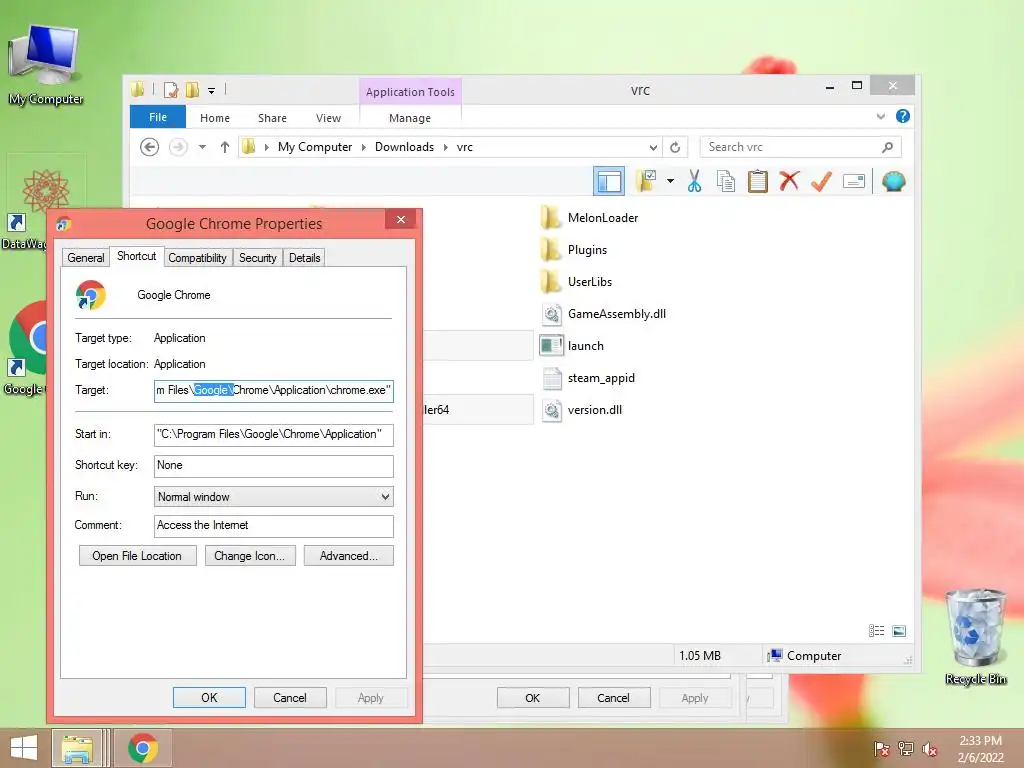Open the File ribbon tab
This screenshot has height=768, width=1024.
pyautogui.click(x=158, y=117)
